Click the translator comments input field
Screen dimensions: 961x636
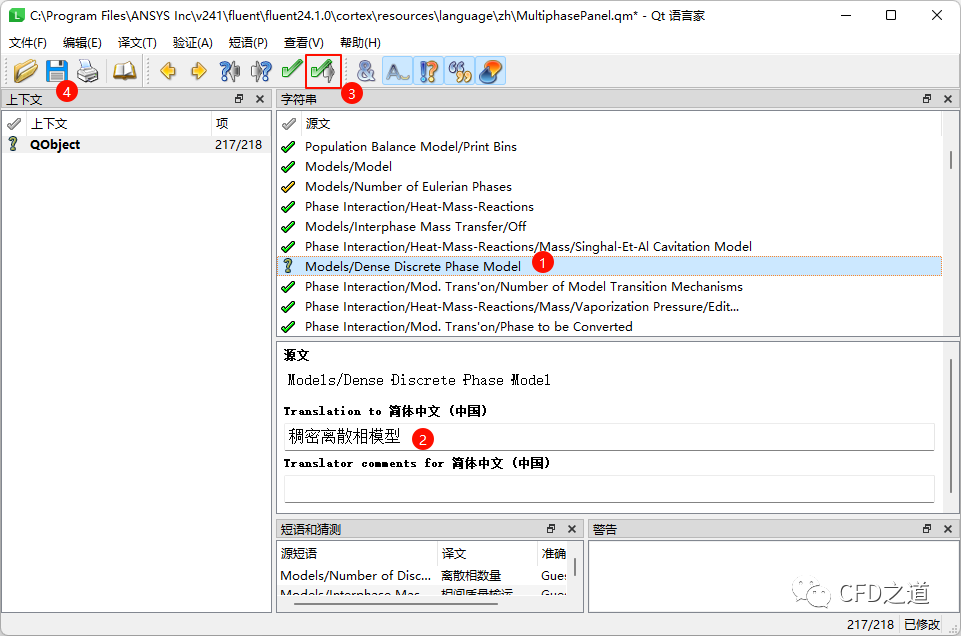(x=609, y=489)
